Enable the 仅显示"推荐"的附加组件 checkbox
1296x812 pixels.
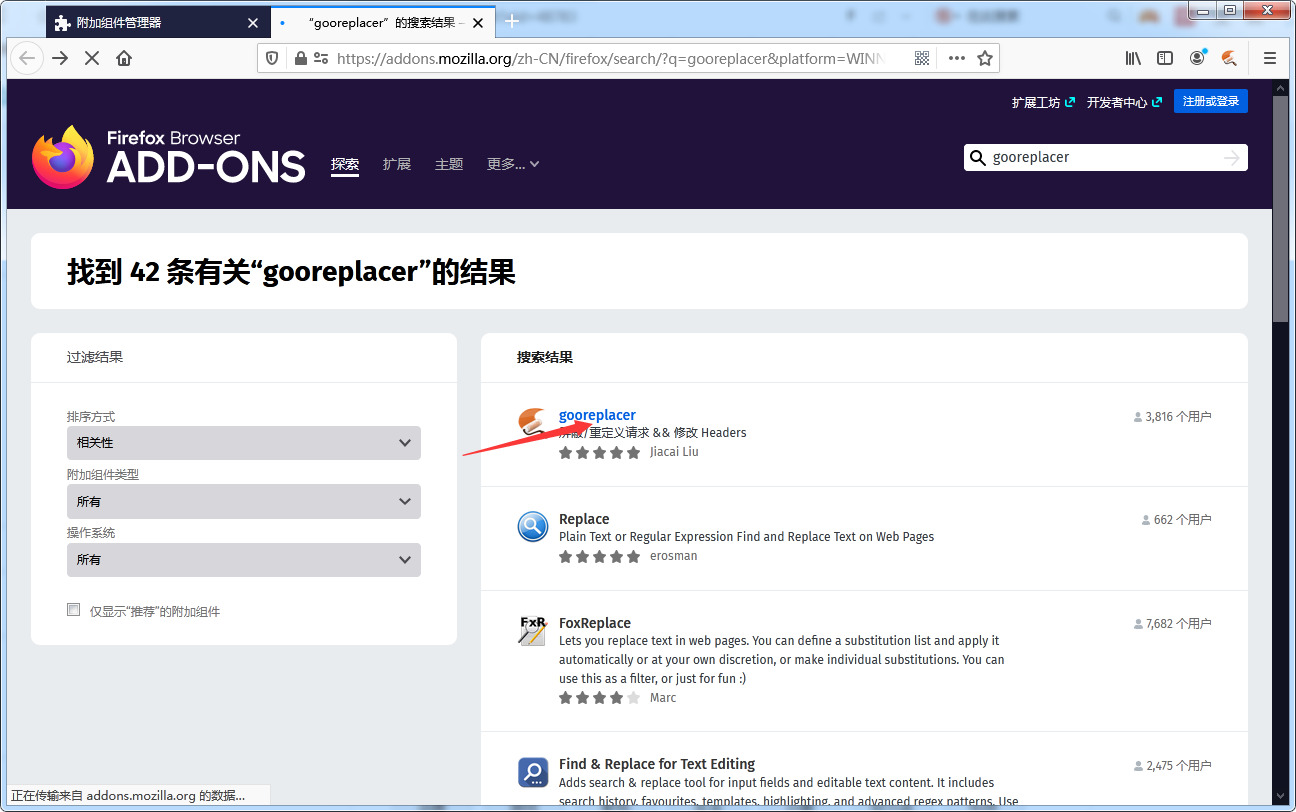pyautogui.click(x=73, y=610)
